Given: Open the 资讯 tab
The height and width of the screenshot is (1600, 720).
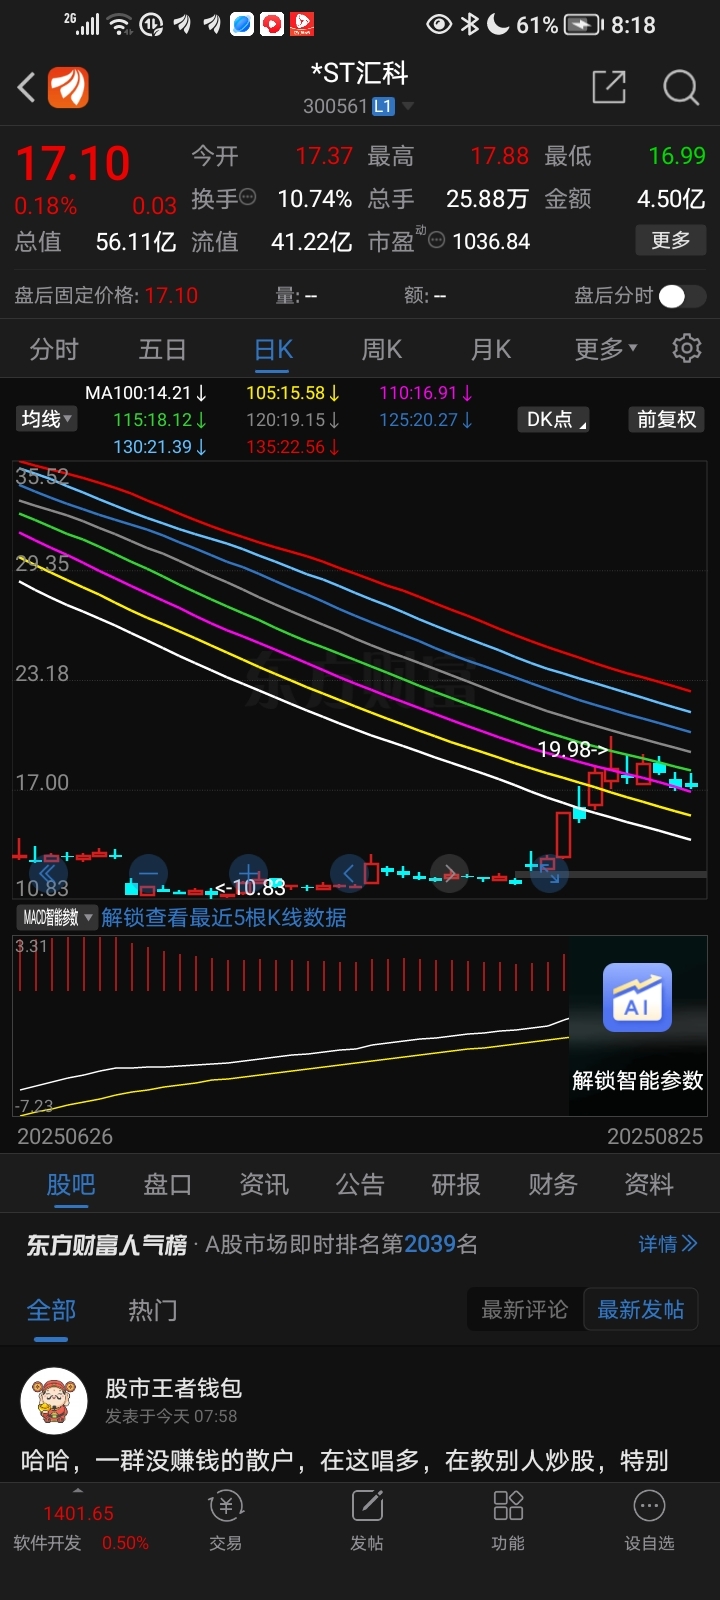Looking at the screenshot, I should tap(264, 1185).
